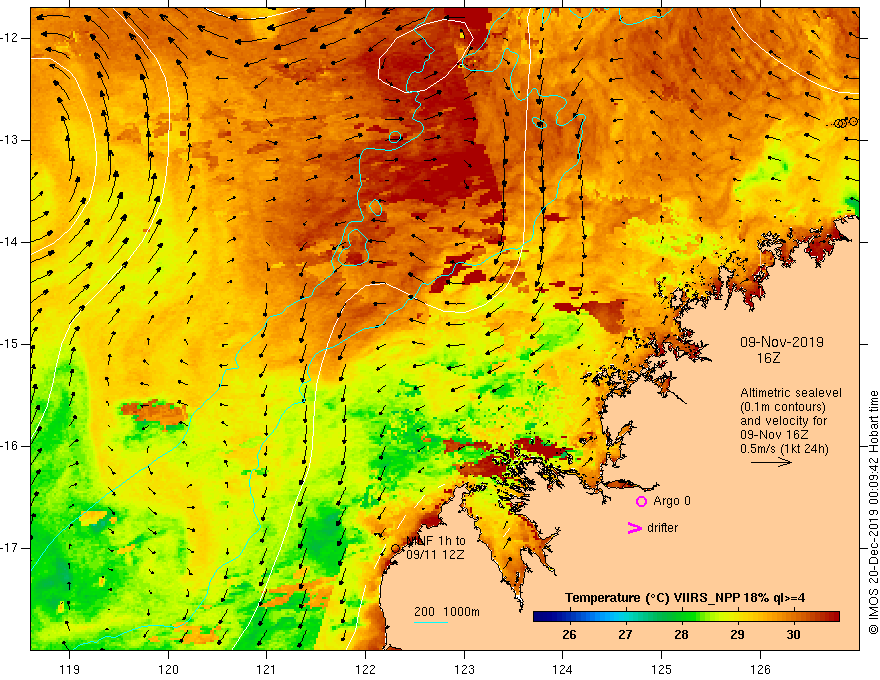Select the 'Argo 0' legend label

pyautogui.click(x=672, y=501)
